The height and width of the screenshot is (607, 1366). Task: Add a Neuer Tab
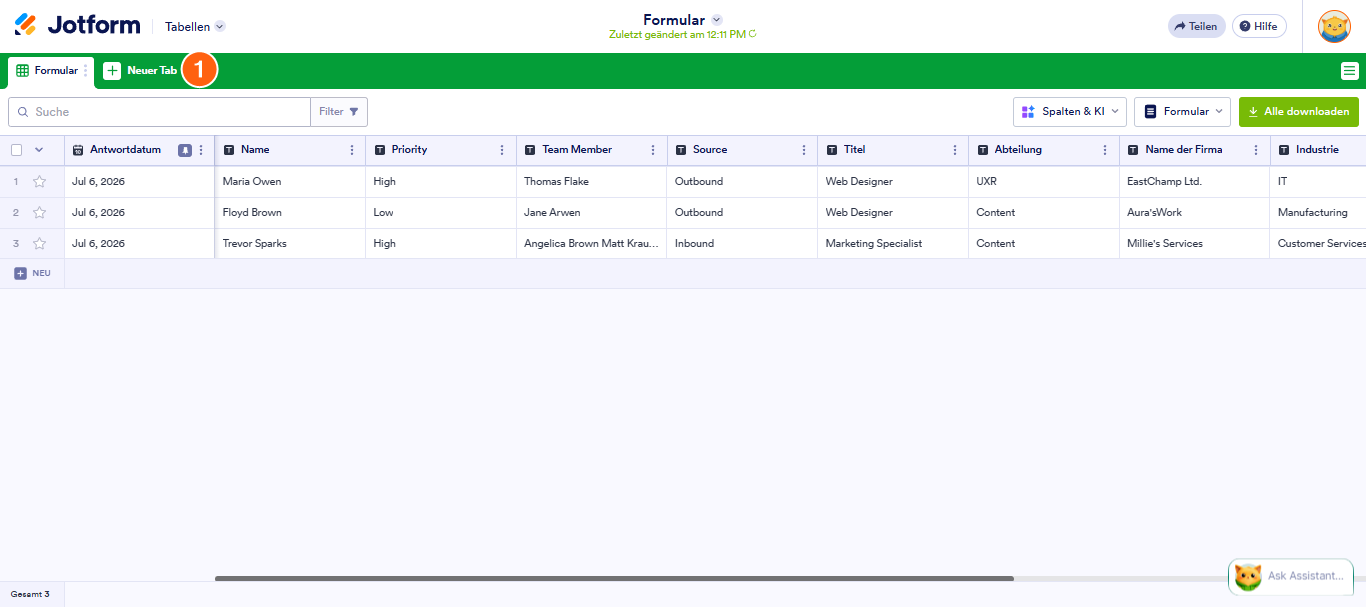pyautogui.click(x=141, y=71)
